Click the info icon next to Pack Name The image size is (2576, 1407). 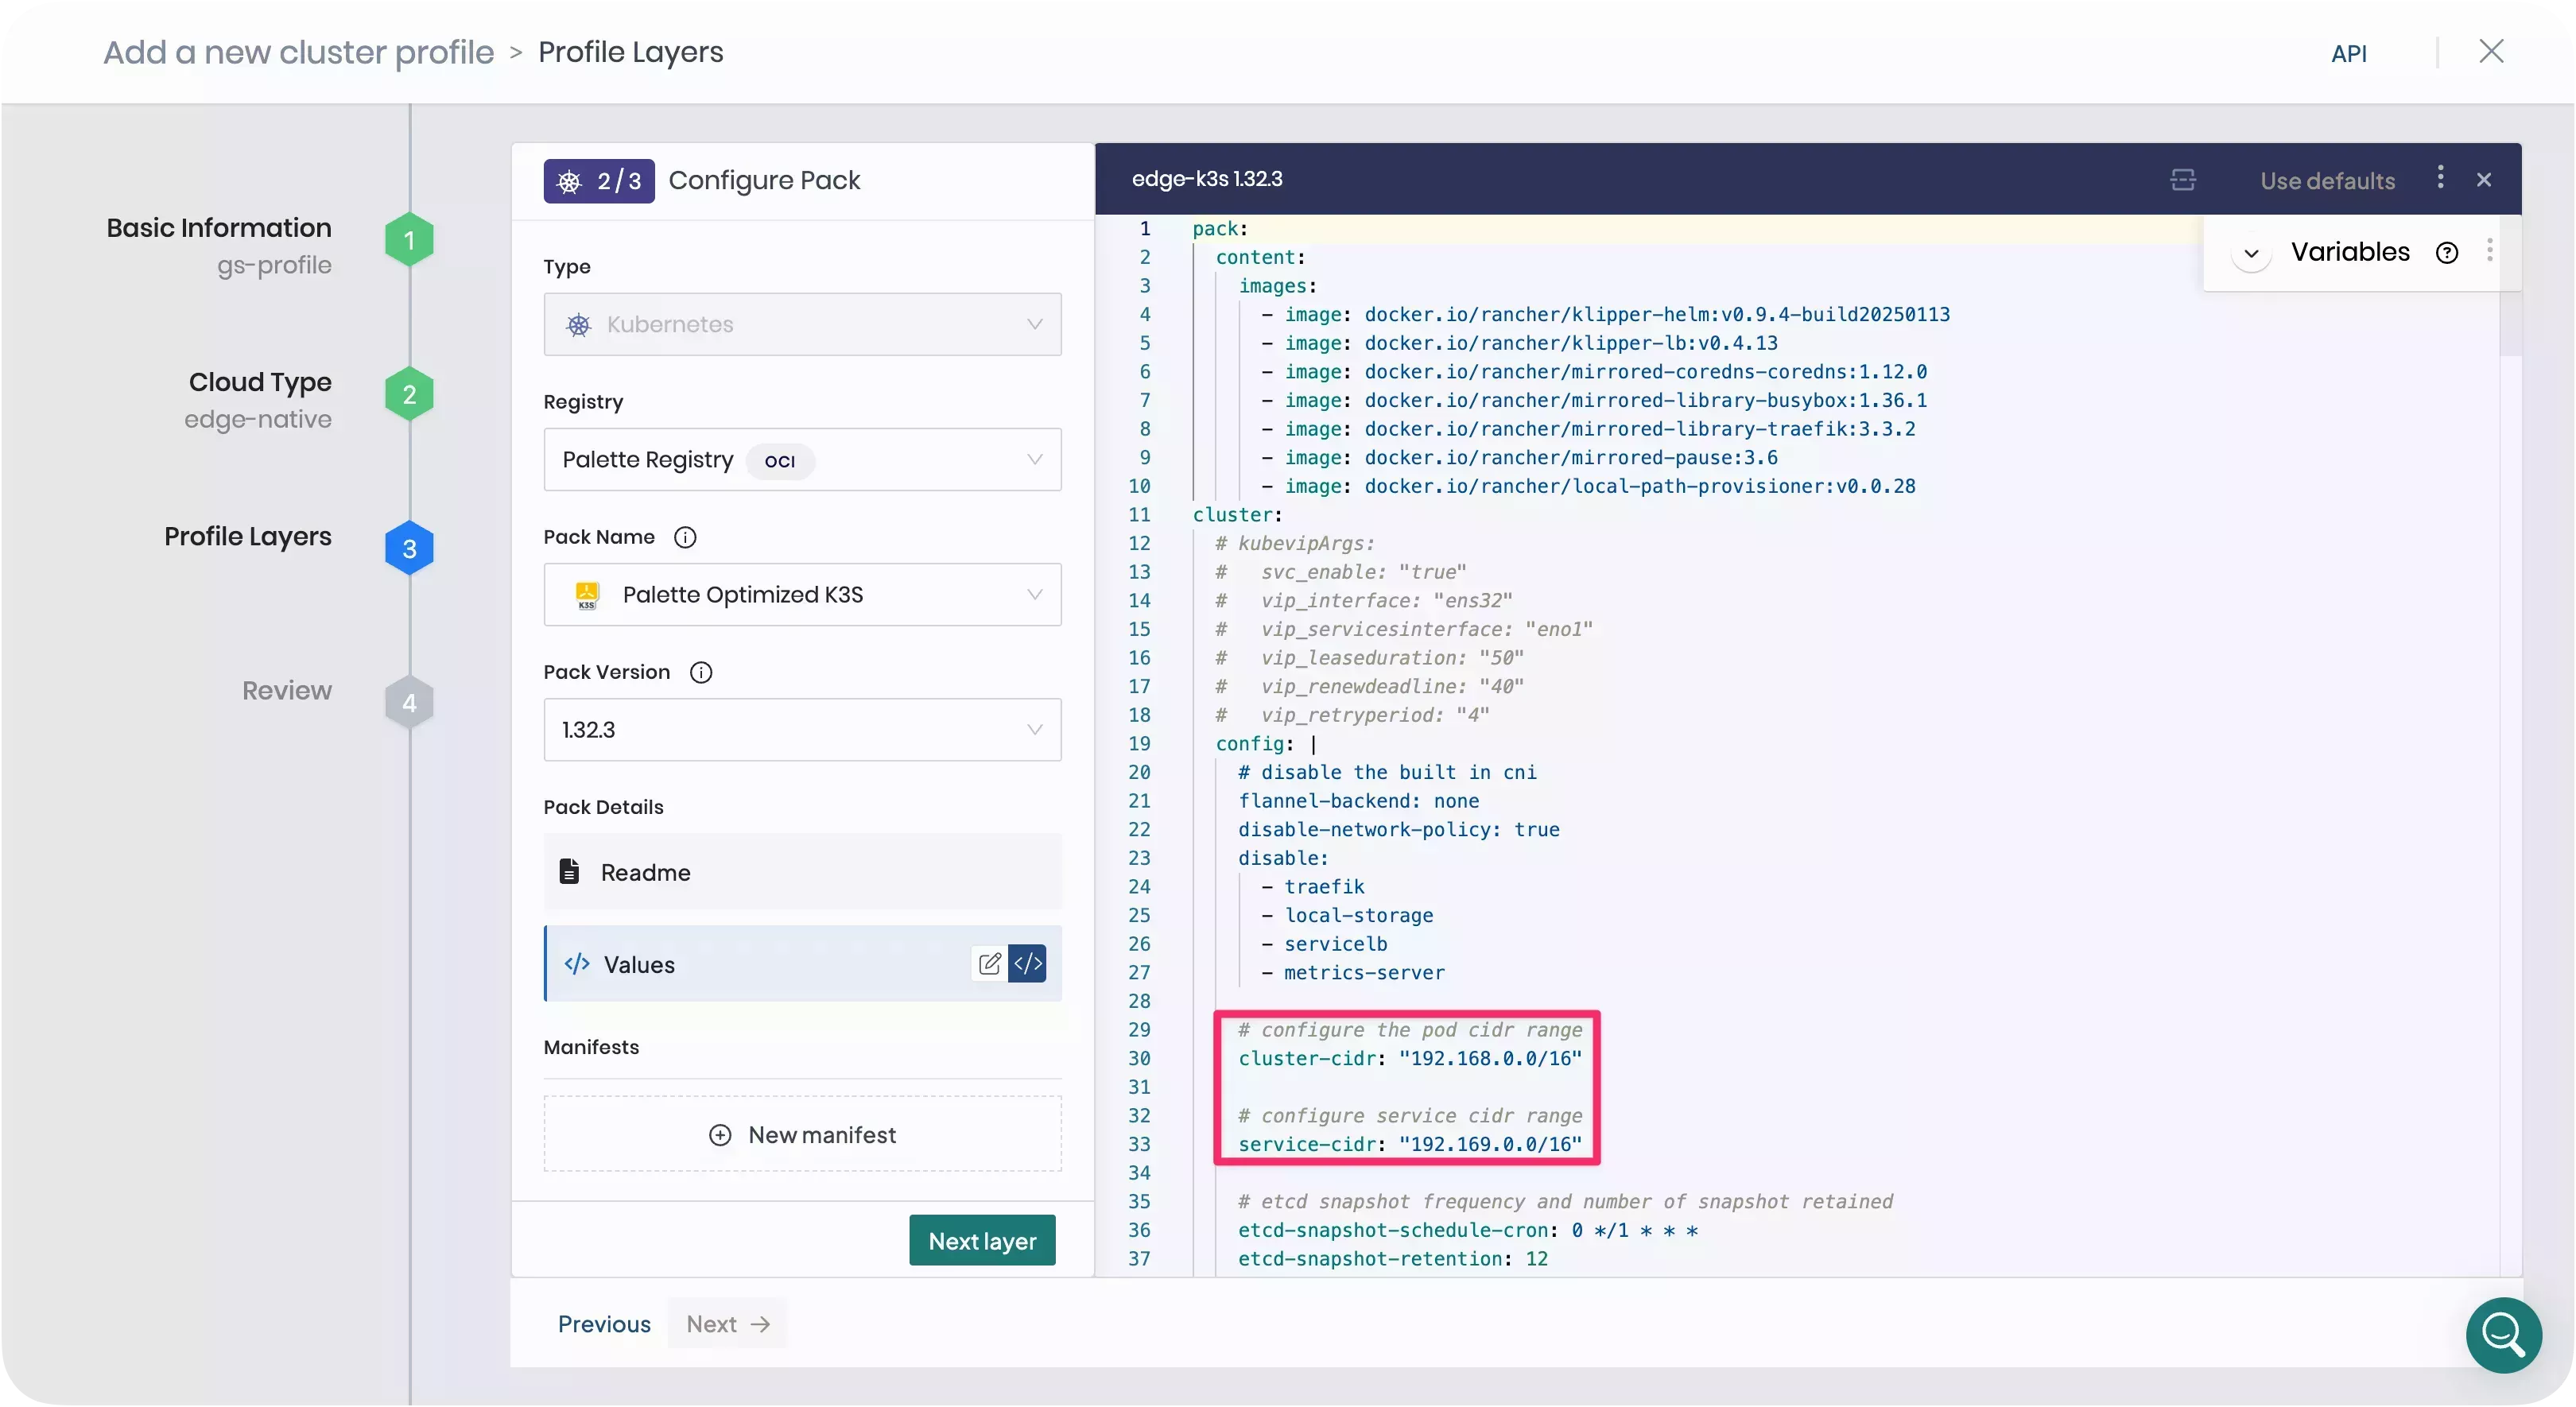click(x=685, y=537)
